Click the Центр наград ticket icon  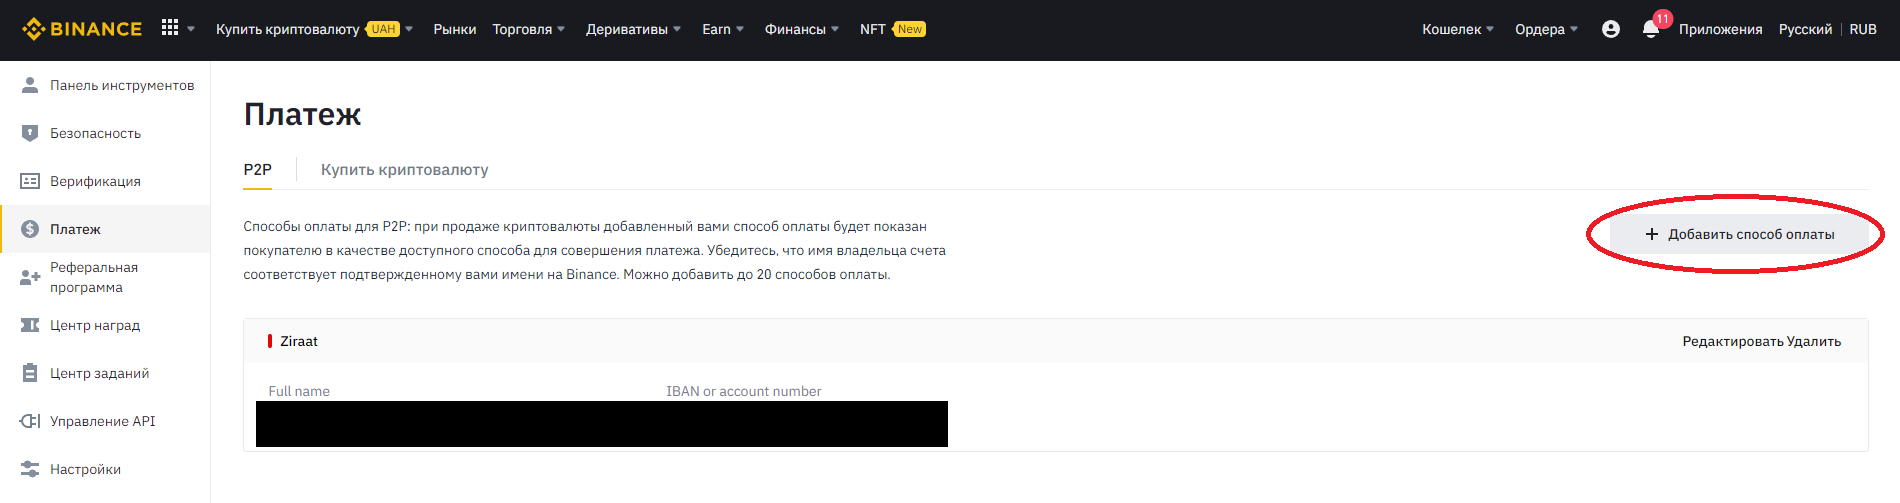[x=30, y=325]
